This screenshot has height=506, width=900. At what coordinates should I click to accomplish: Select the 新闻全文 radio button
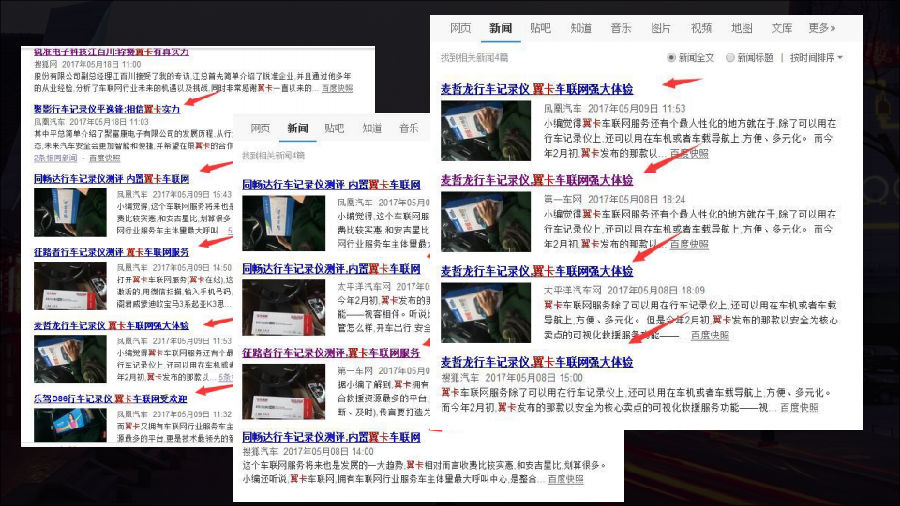(x=672, y=58)
